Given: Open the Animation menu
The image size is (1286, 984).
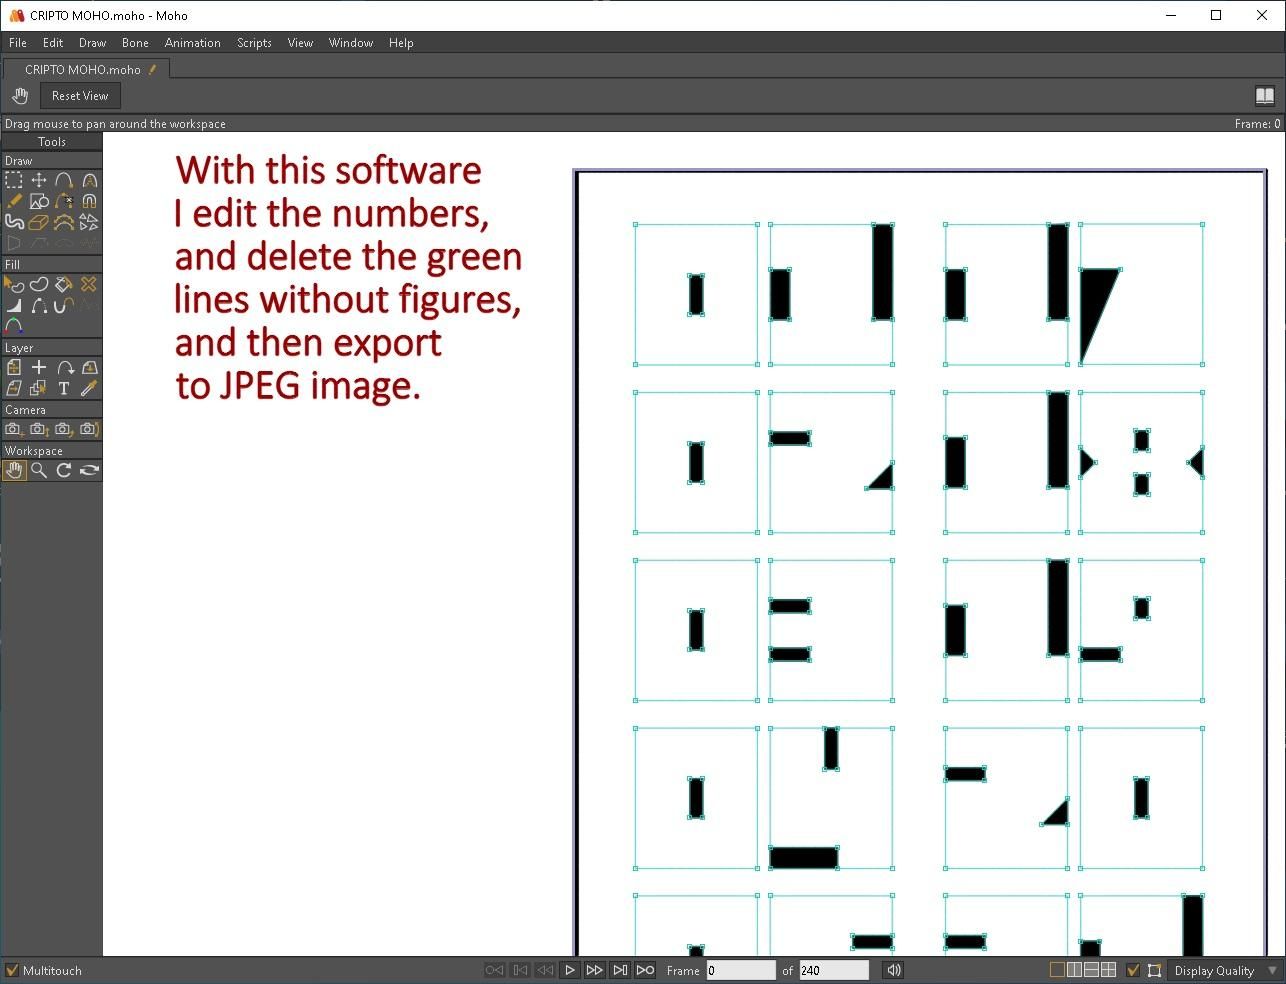Looking at the screenshot, I should pos(192,43).
